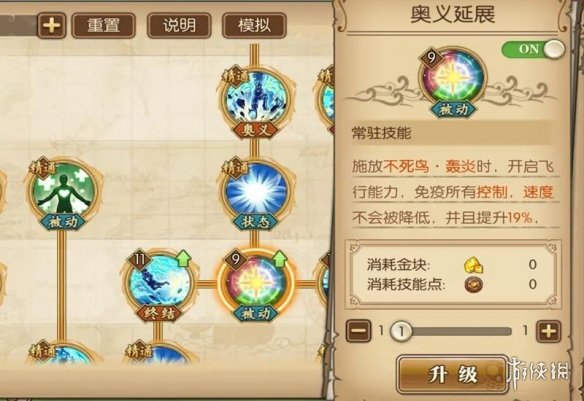Viewport: 584px width, 401px height.
Task: Click the 重置 reset button
Action: 103,25
